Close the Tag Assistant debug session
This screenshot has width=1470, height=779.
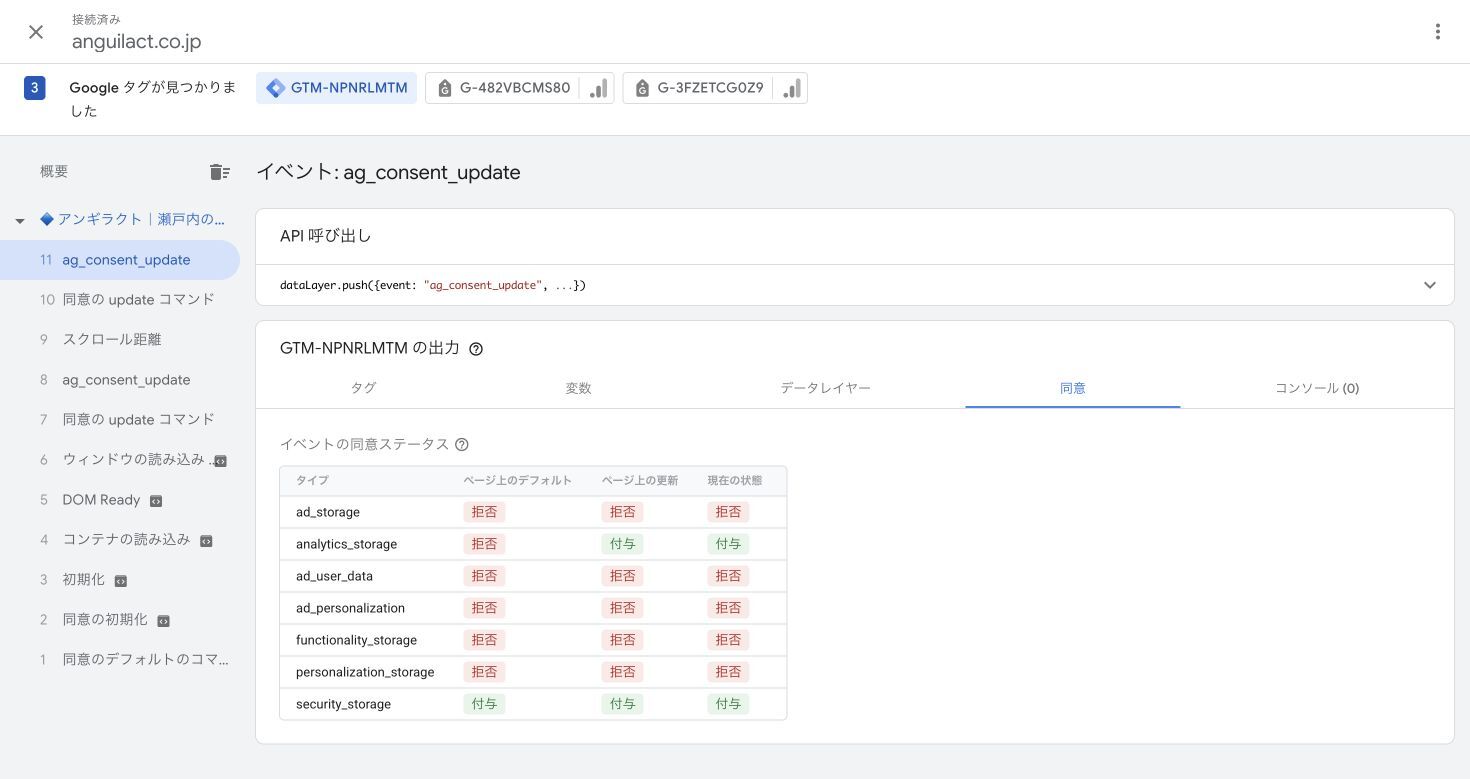pos(36,32)
